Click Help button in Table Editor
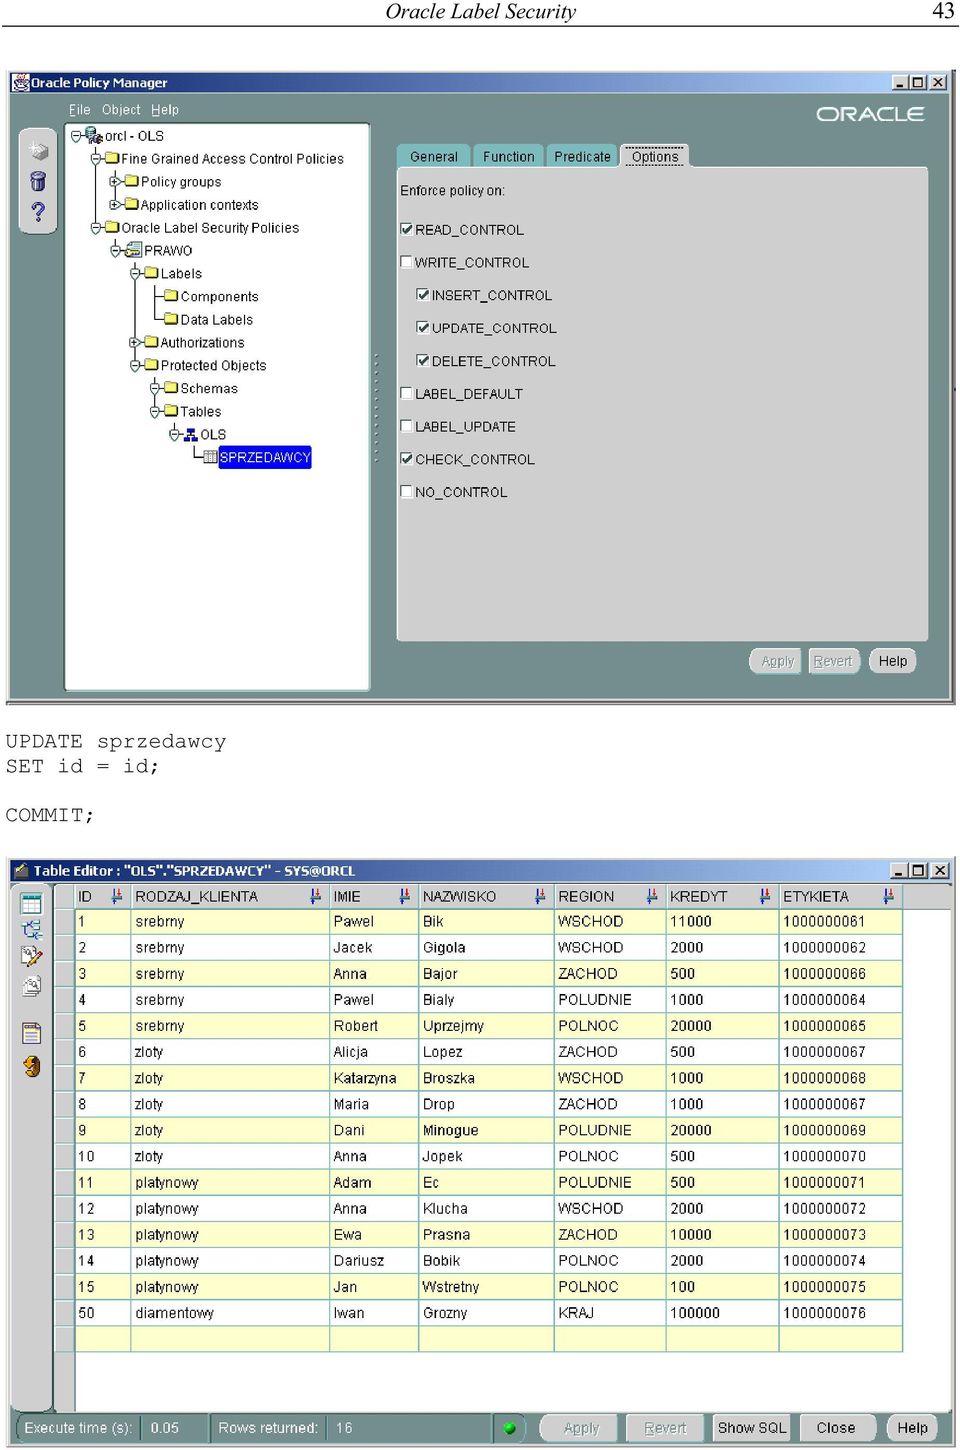This screenshot has height=1450, width=960. tap(912, 1428)
